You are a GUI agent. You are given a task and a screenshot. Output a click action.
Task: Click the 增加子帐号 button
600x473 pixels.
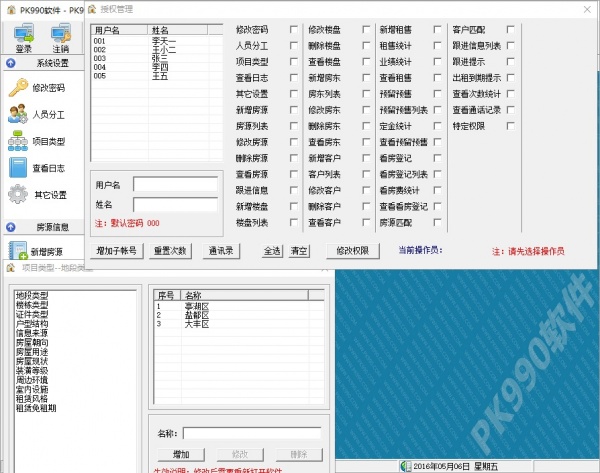(x=117, y=251)
